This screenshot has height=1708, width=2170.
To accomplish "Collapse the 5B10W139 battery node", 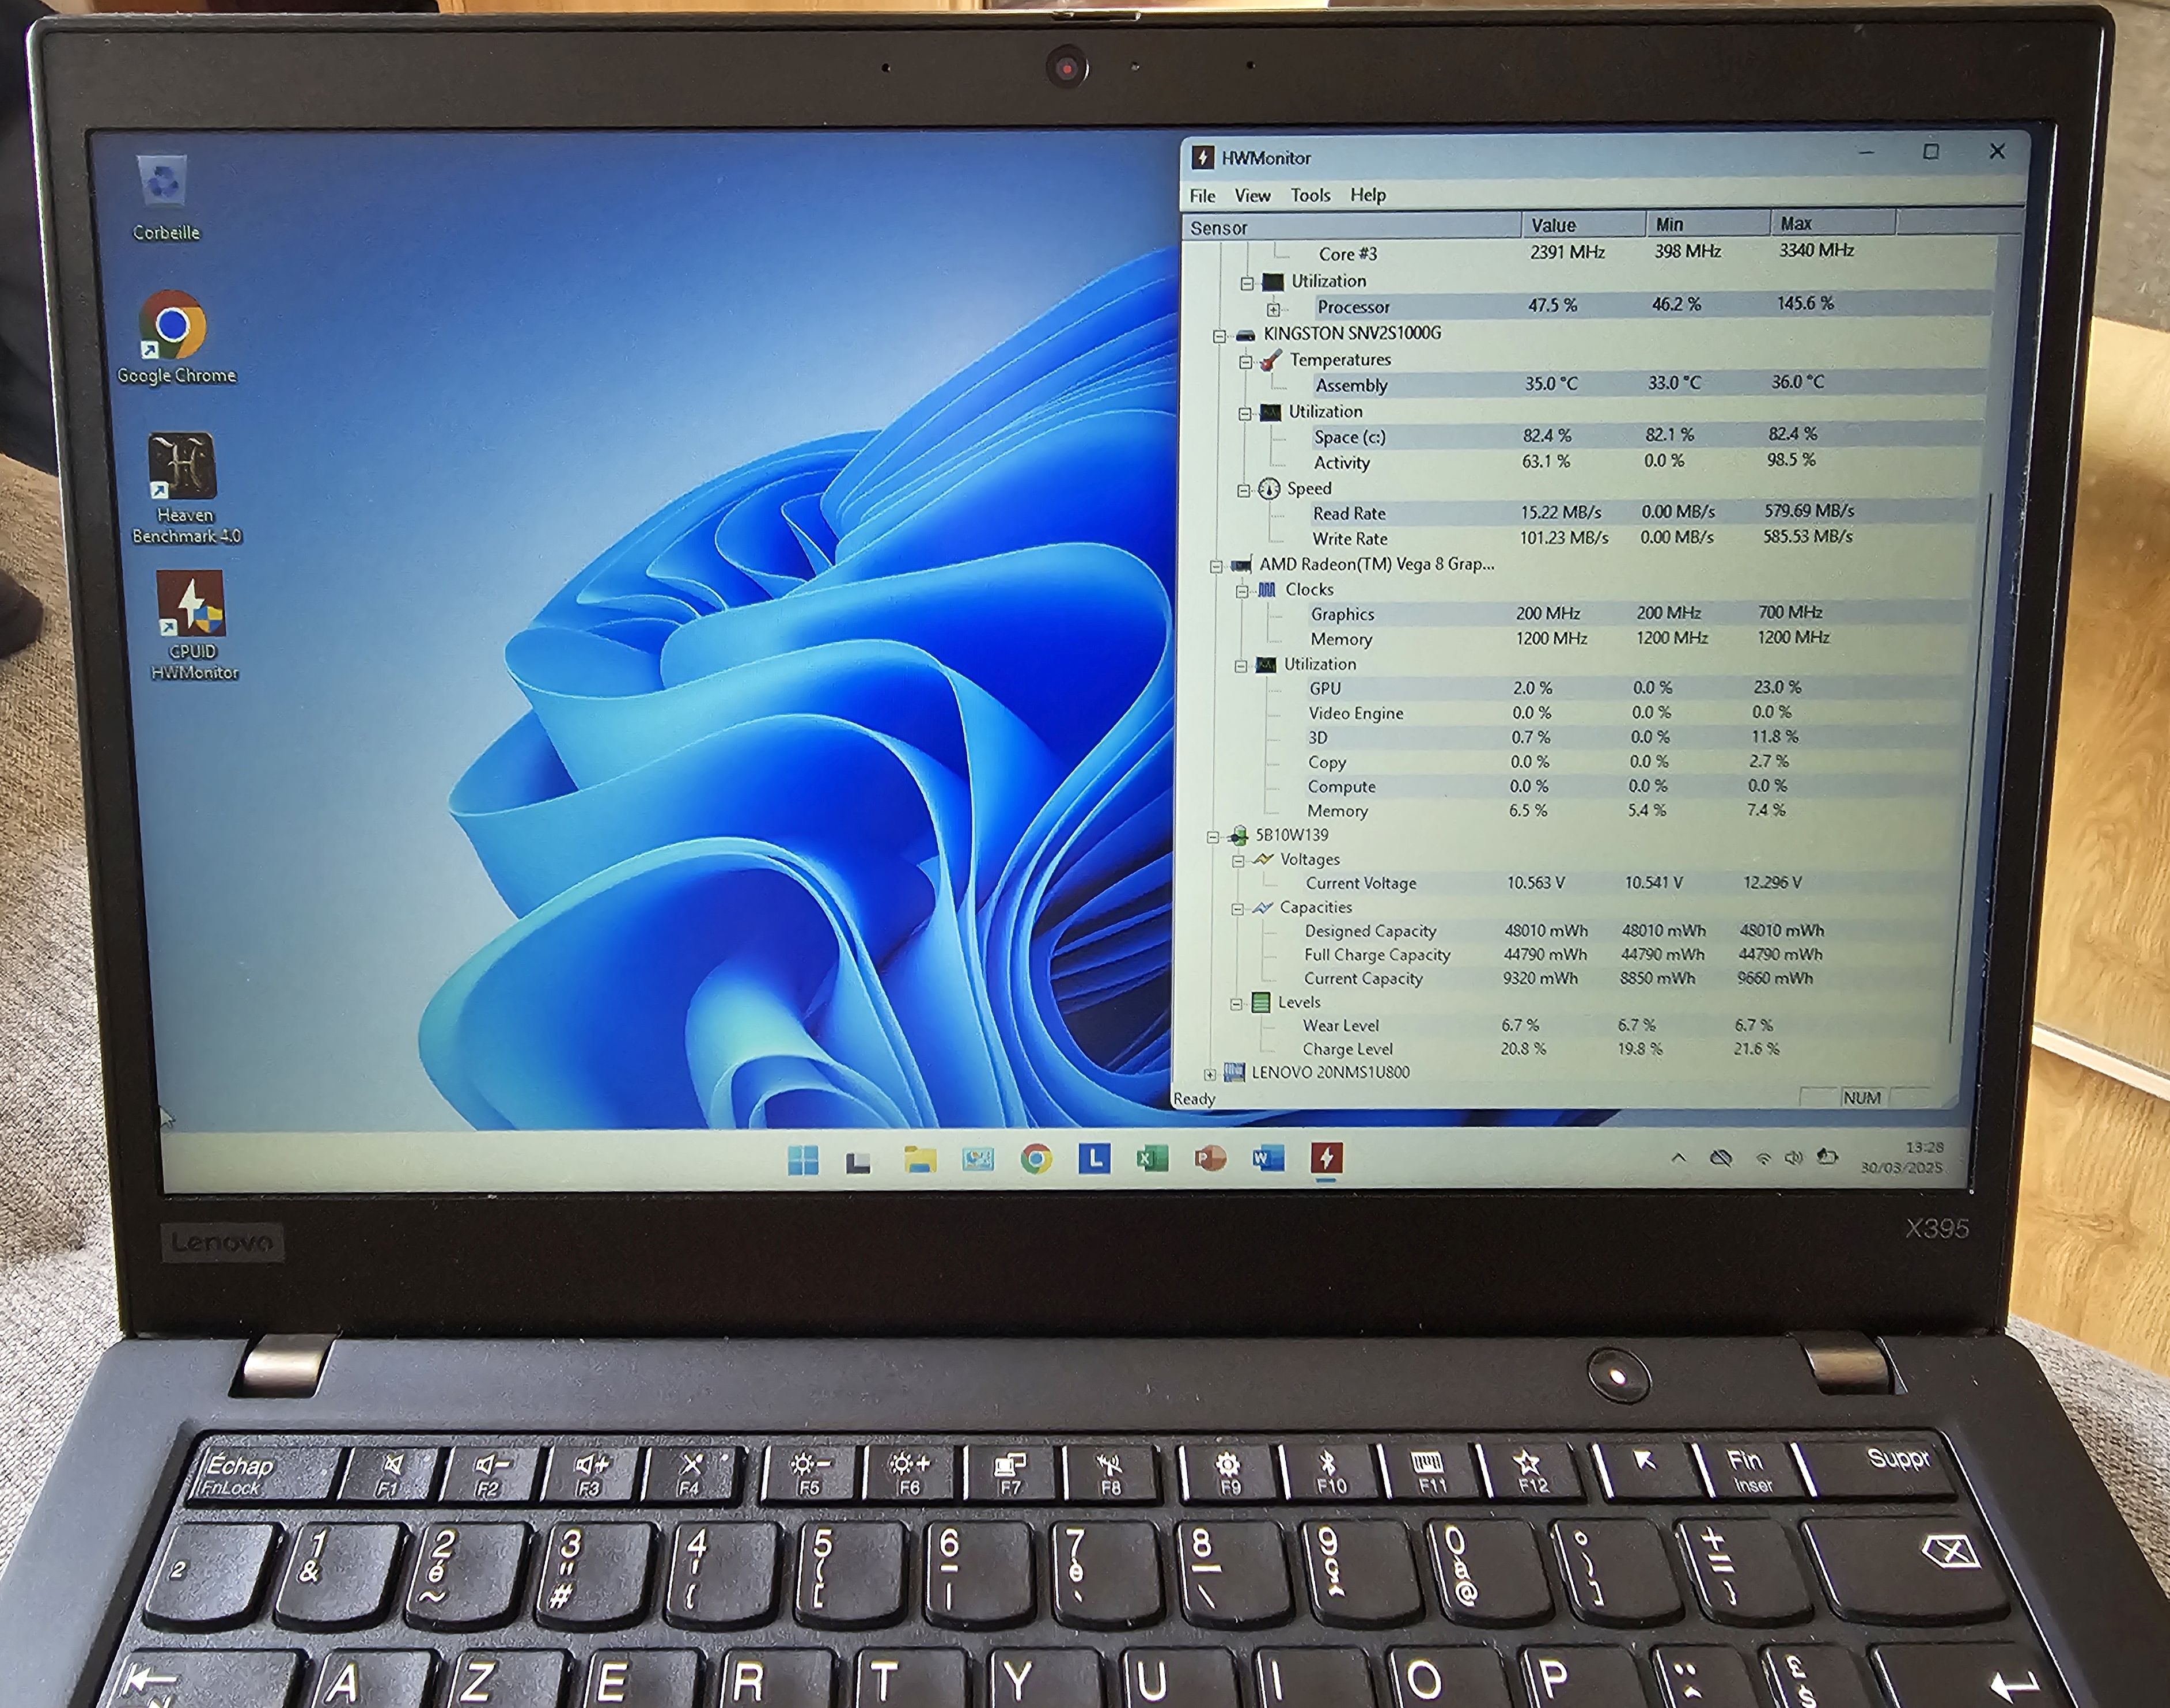I will tap(1213, 837).
